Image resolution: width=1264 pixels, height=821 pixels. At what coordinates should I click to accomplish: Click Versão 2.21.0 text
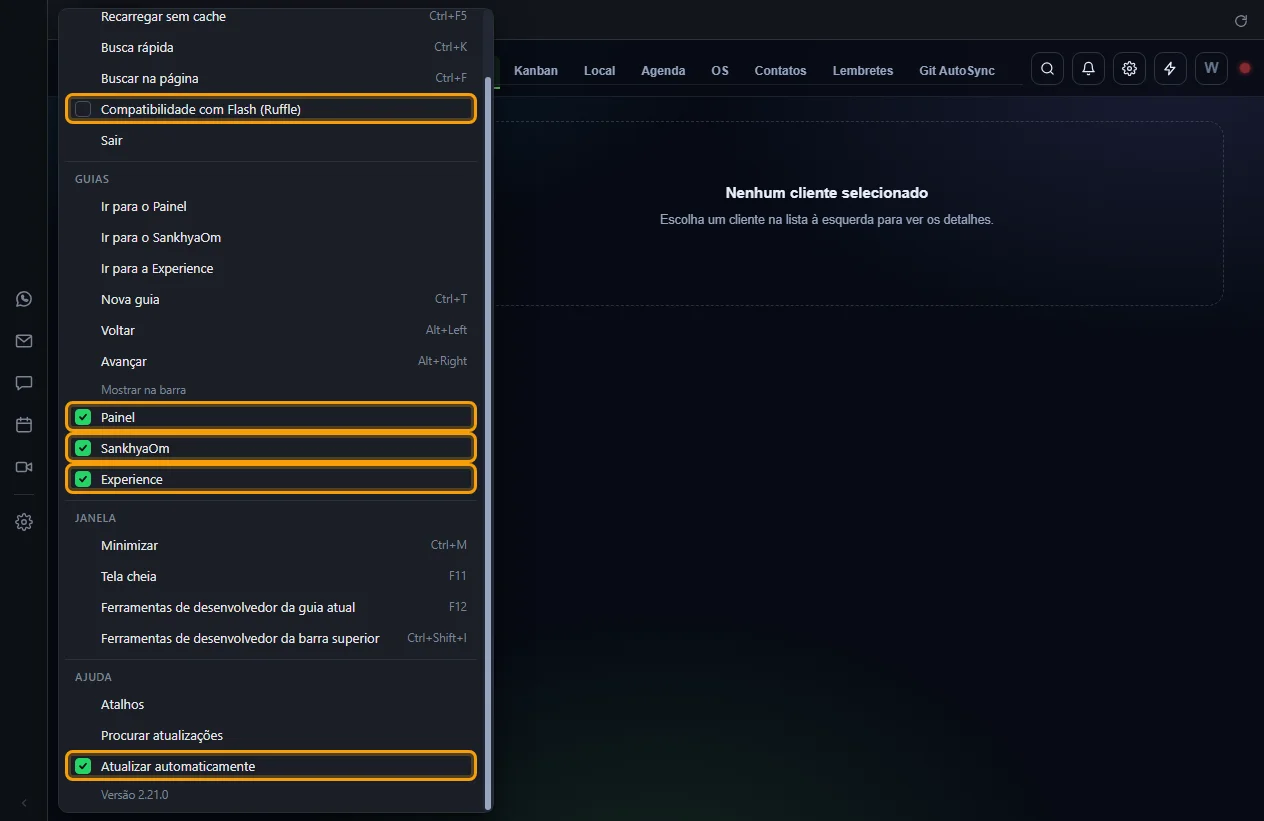pyautogui.click(x=135, y=795)
